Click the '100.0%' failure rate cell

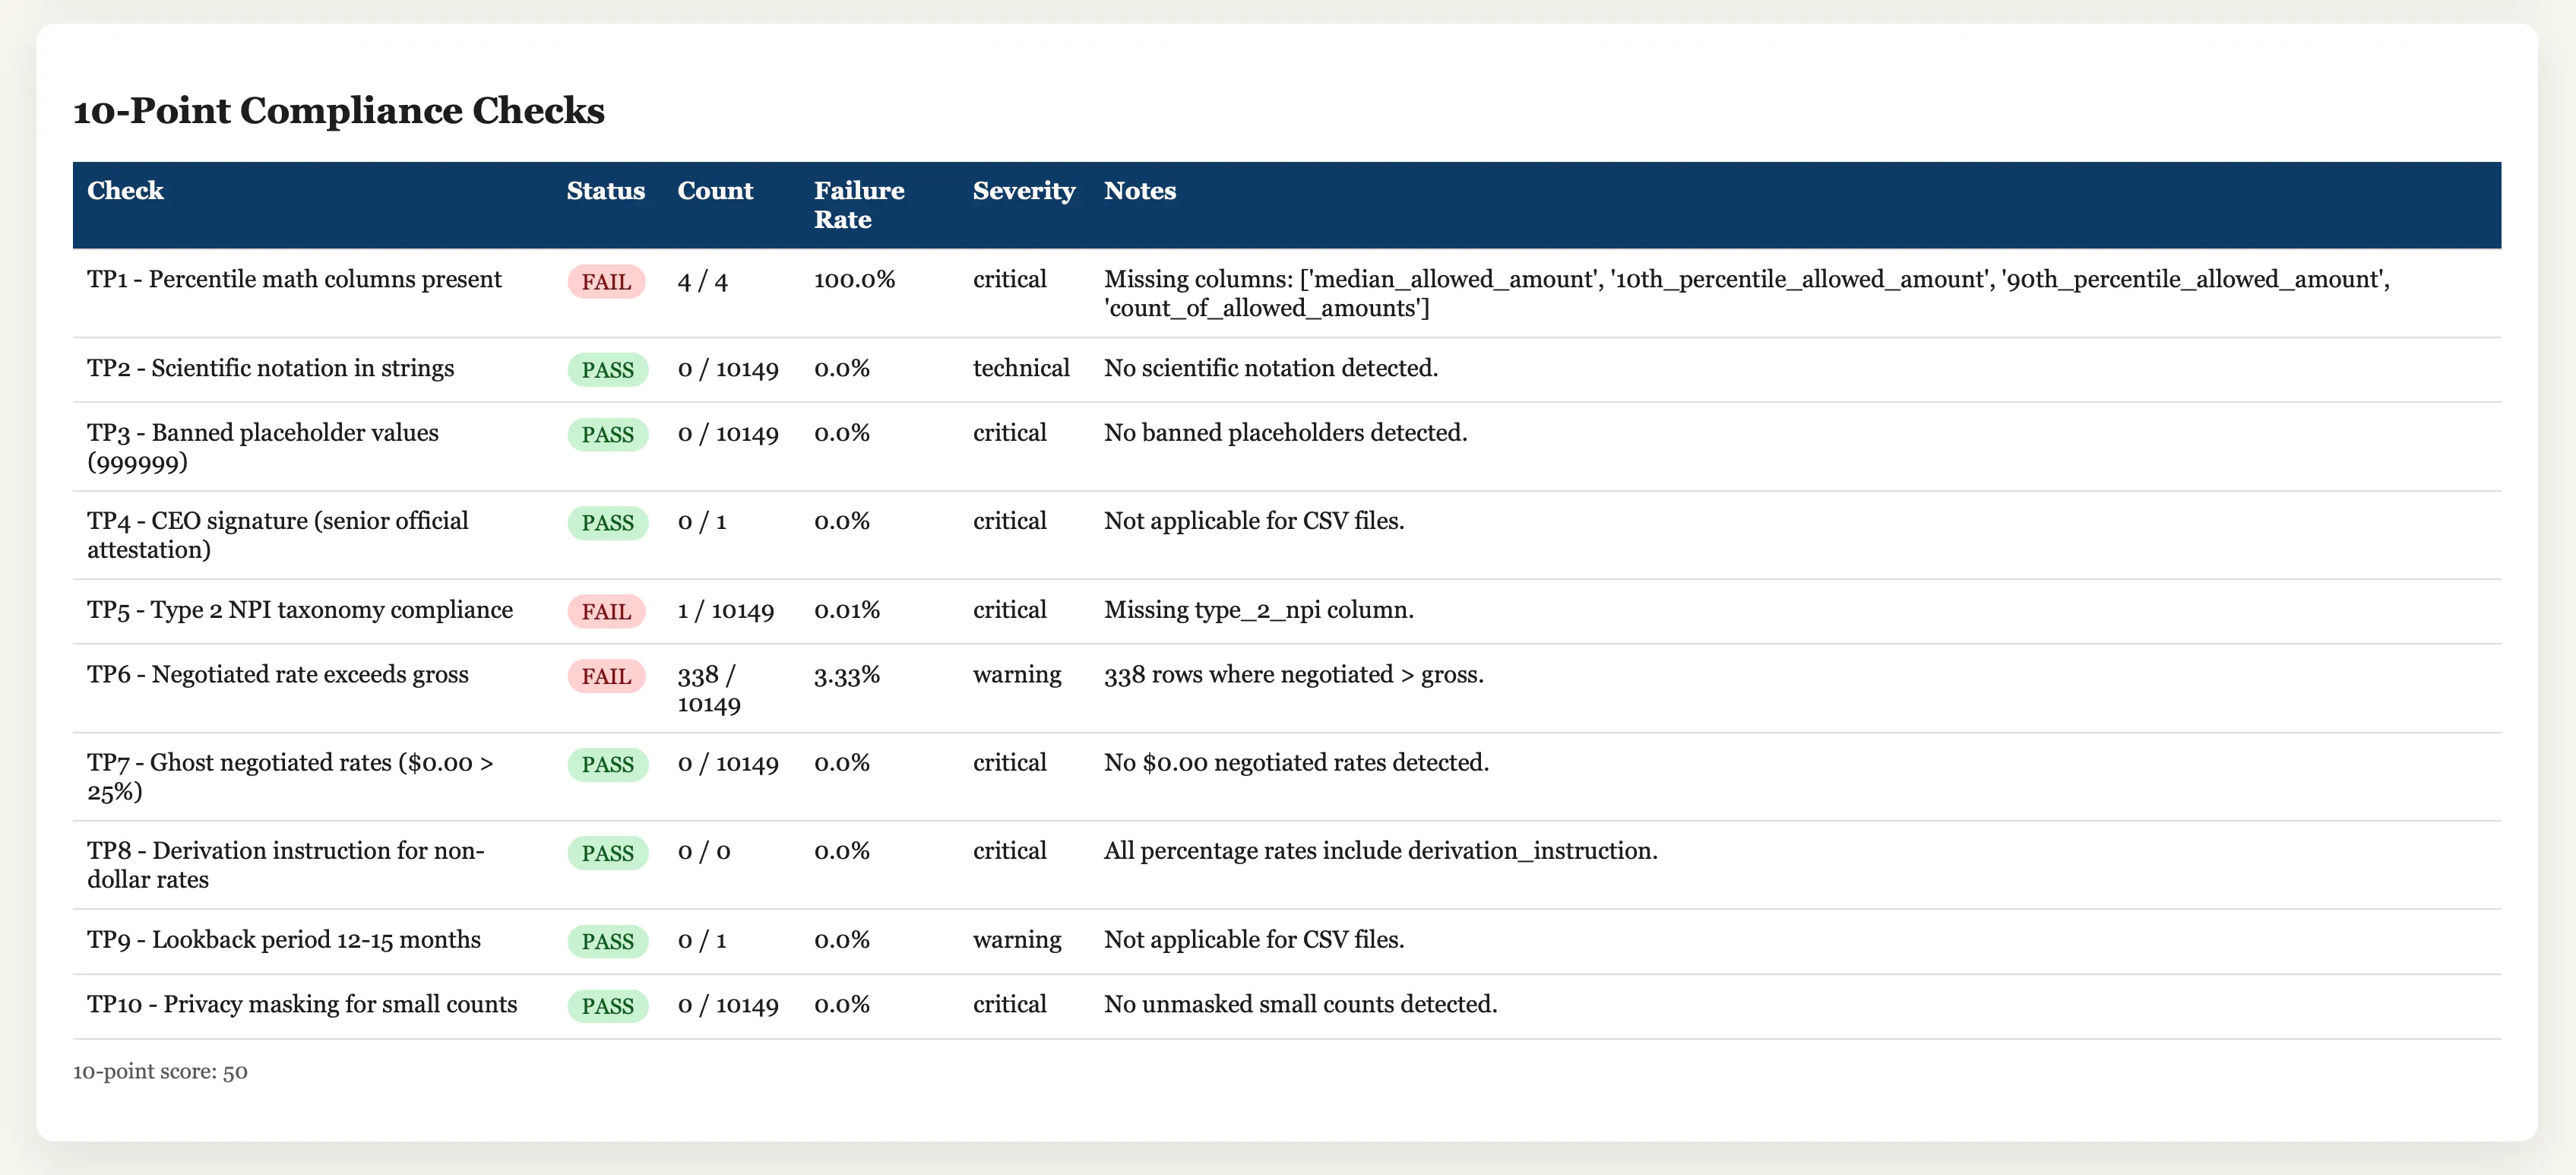[854, 279]
